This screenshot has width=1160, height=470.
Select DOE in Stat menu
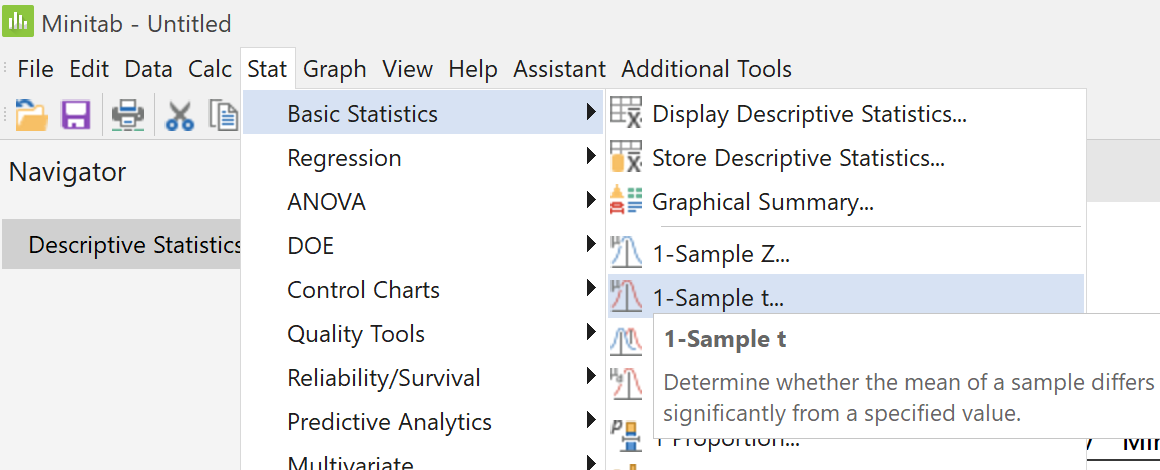(x=423, y=245)
